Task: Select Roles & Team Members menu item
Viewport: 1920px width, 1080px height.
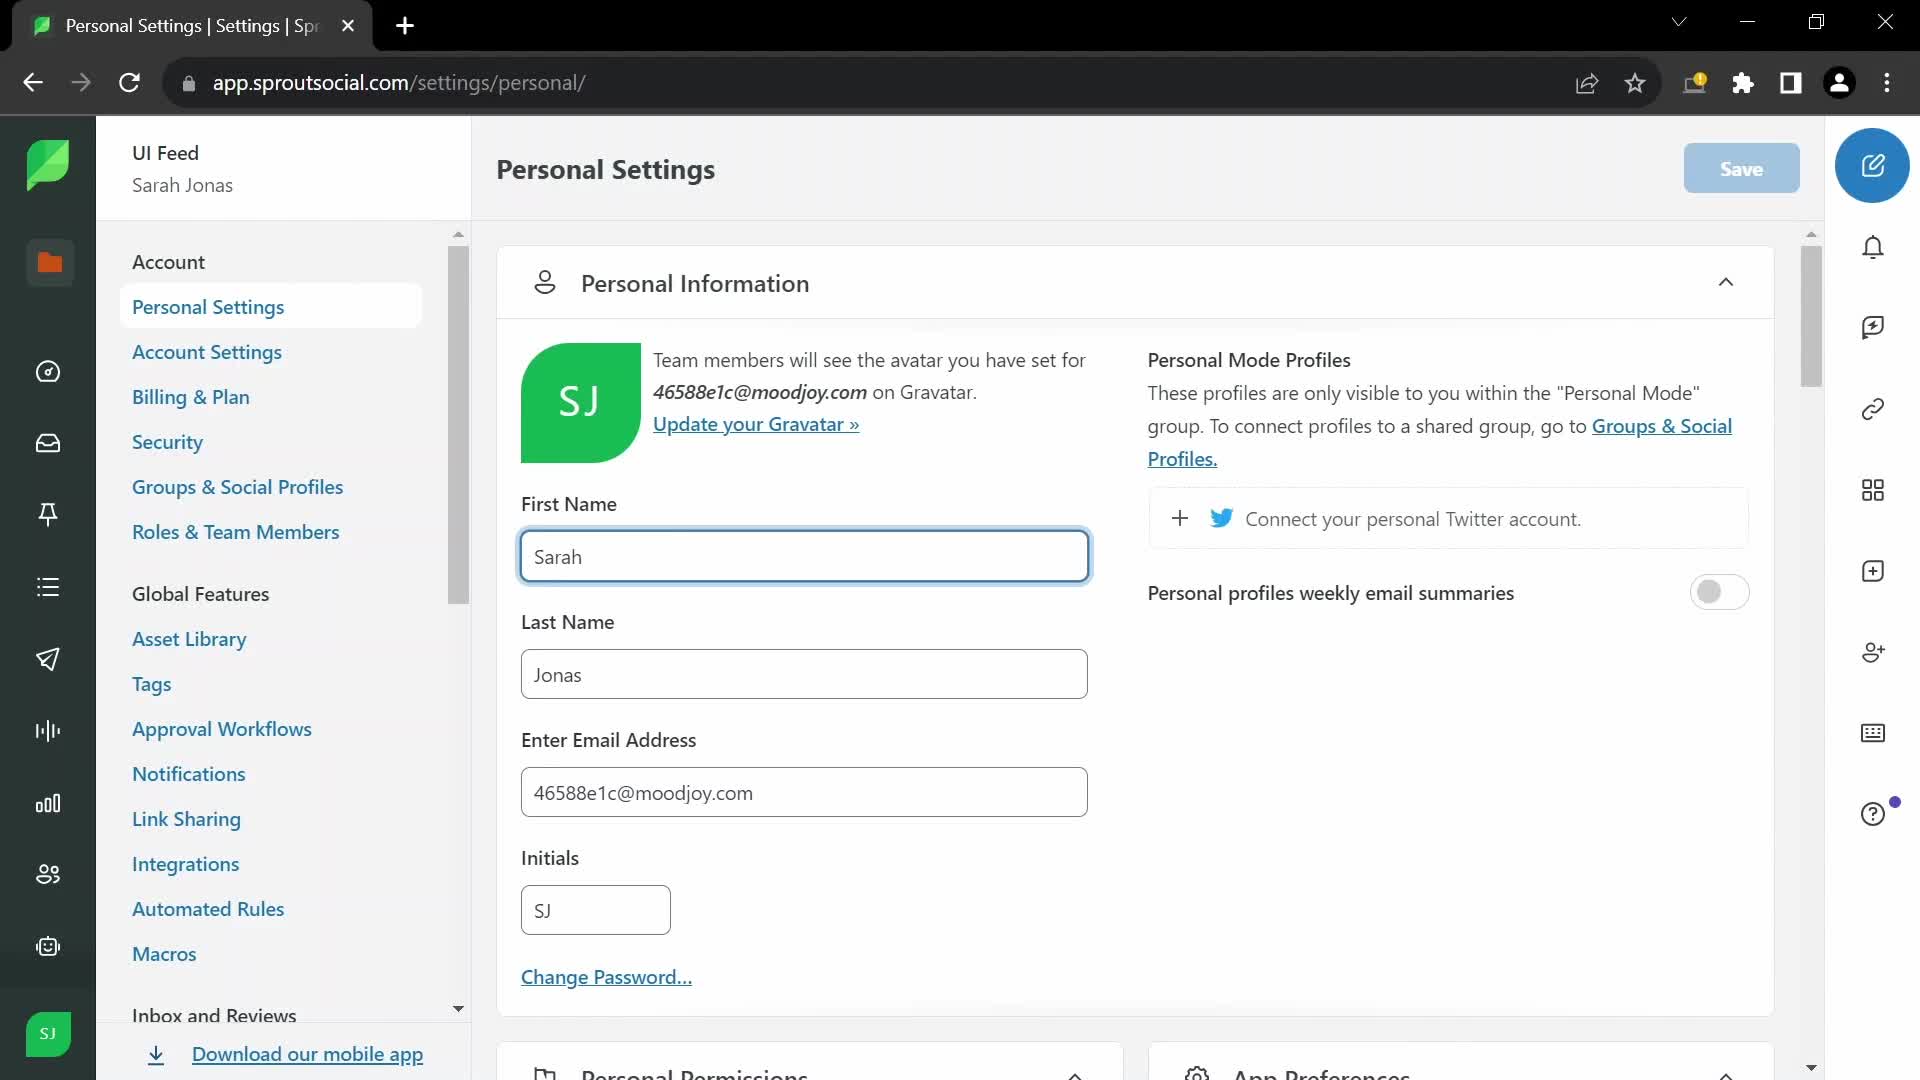Action: pos(236,530)
